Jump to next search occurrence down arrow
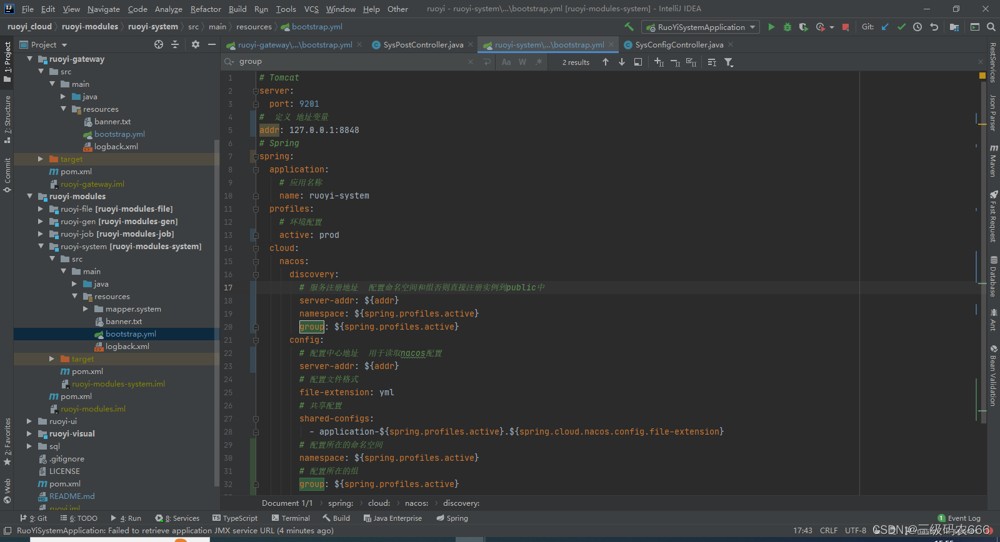The width and height of the screenshot is (1000, 542). click(621, 62)
